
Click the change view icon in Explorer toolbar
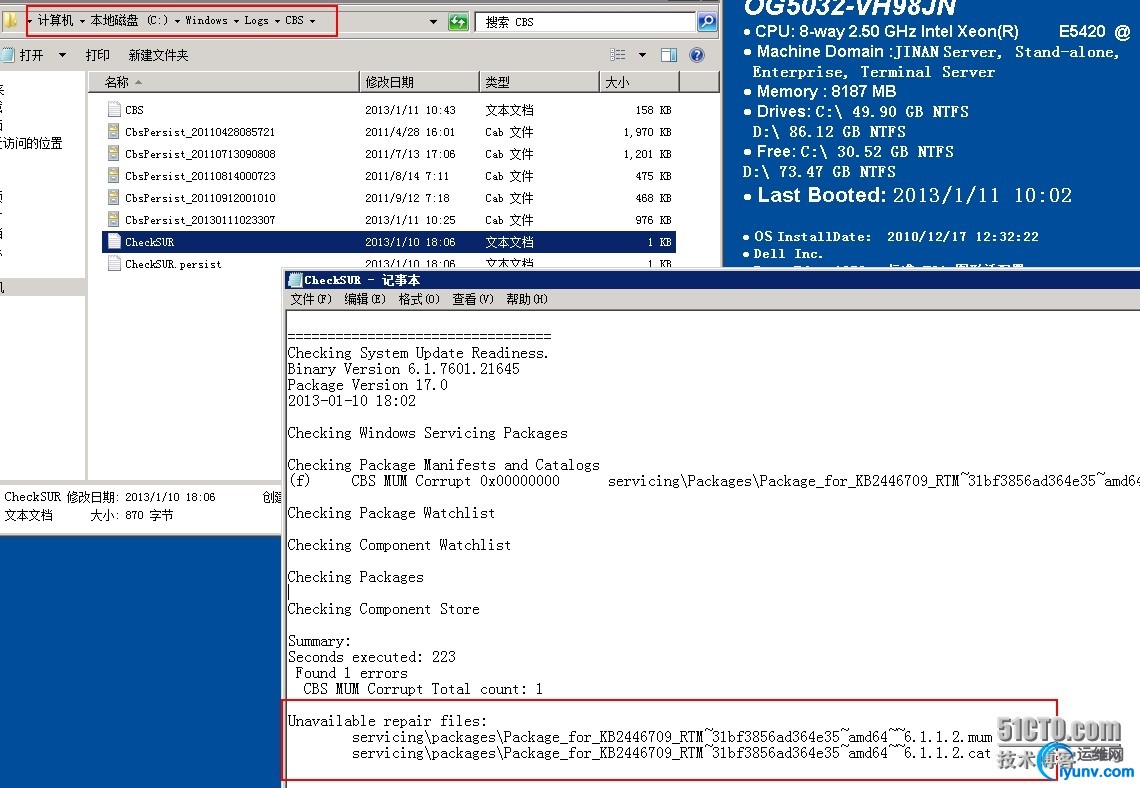(618, 55)
